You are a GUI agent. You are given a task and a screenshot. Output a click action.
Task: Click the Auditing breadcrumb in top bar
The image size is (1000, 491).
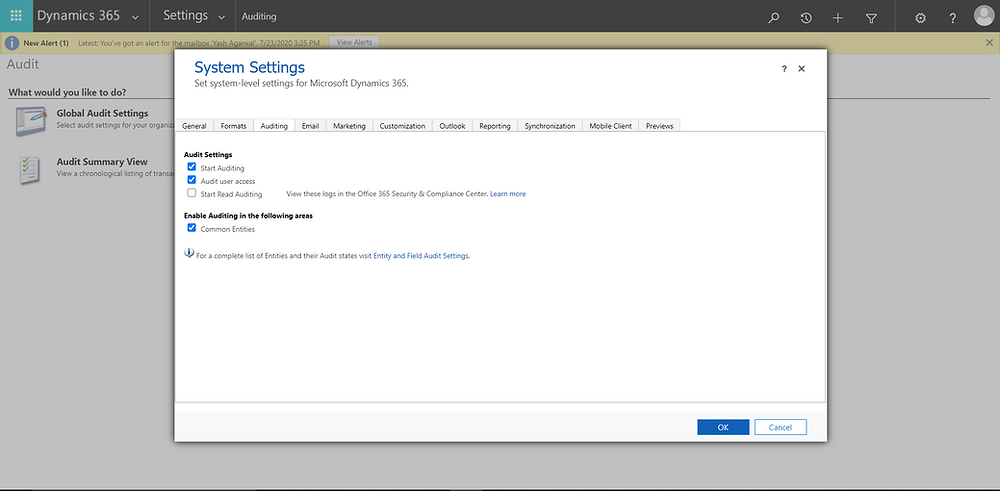click(259, 17)
